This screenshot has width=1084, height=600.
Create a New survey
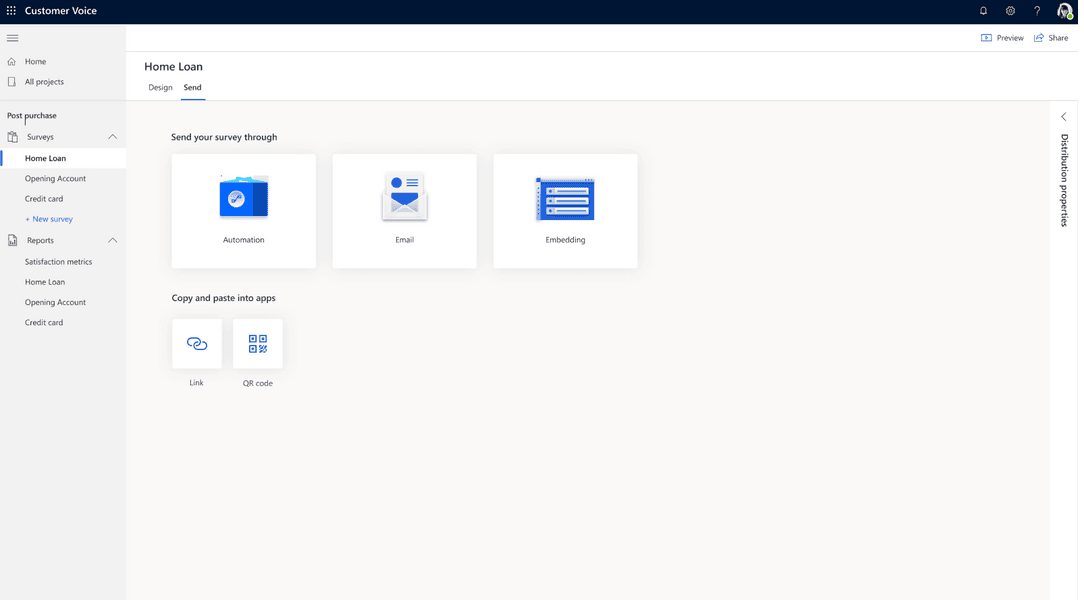tap(49, 218)
